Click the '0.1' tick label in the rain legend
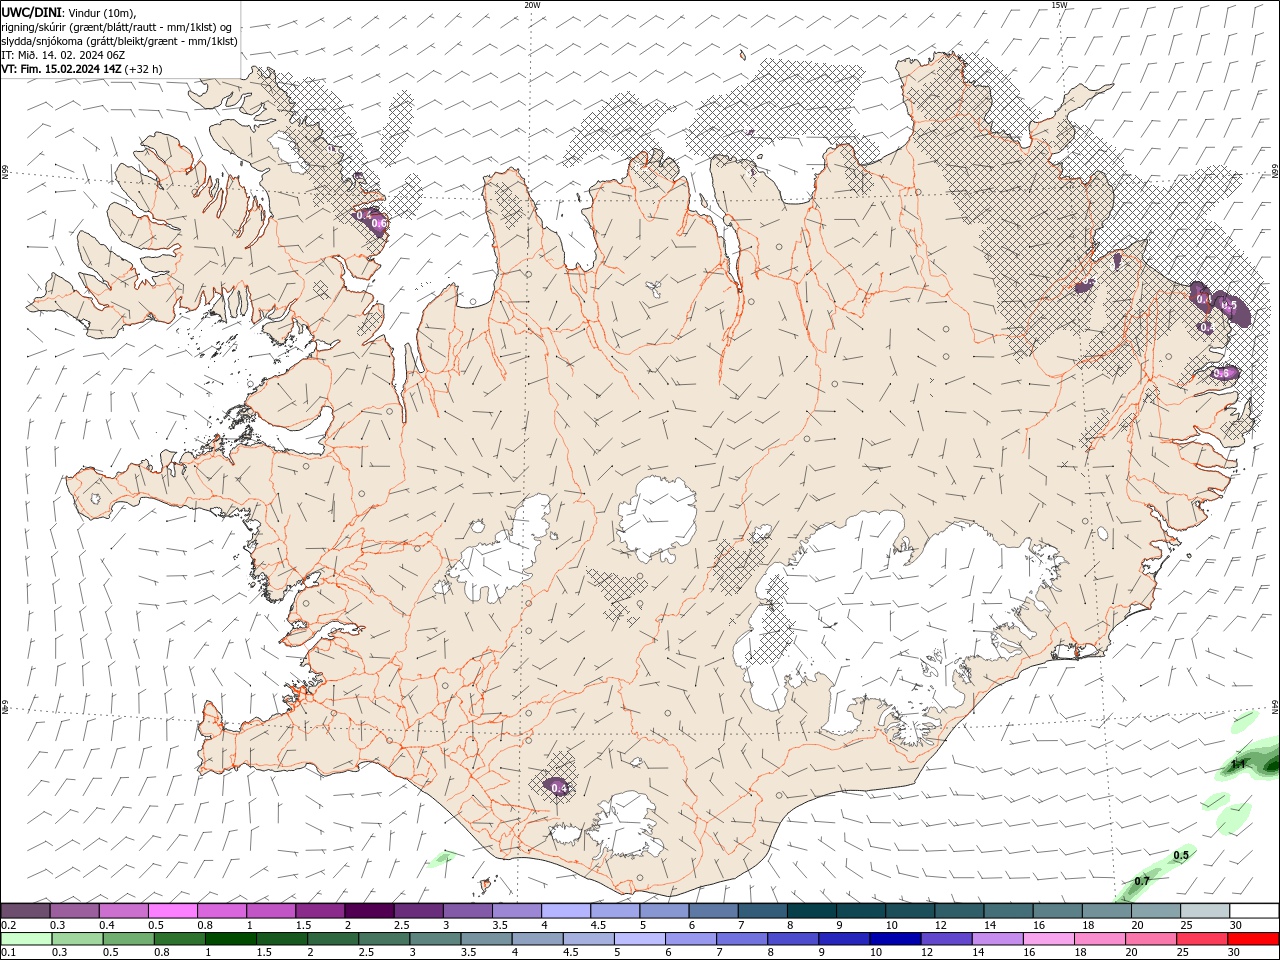This screenshot has height=960, width=1280. point(9,954)
